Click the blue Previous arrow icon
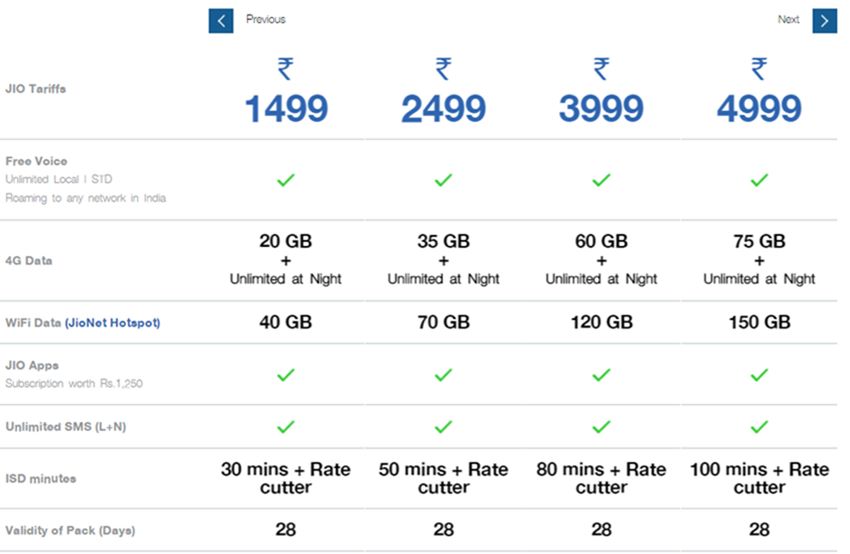The image size is (850, 554). (221, 21)
